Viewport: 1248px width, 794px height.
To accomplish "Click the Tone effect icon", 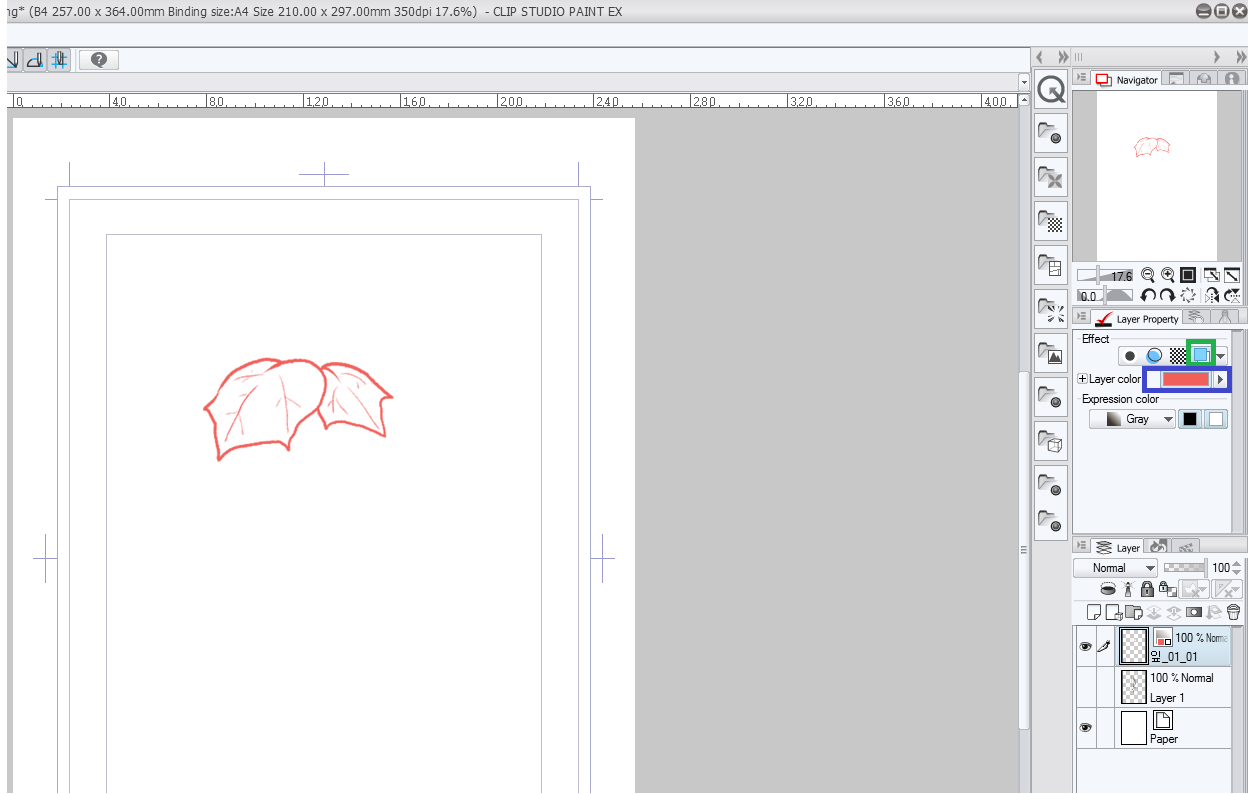I will click(x=1177, y=355).
